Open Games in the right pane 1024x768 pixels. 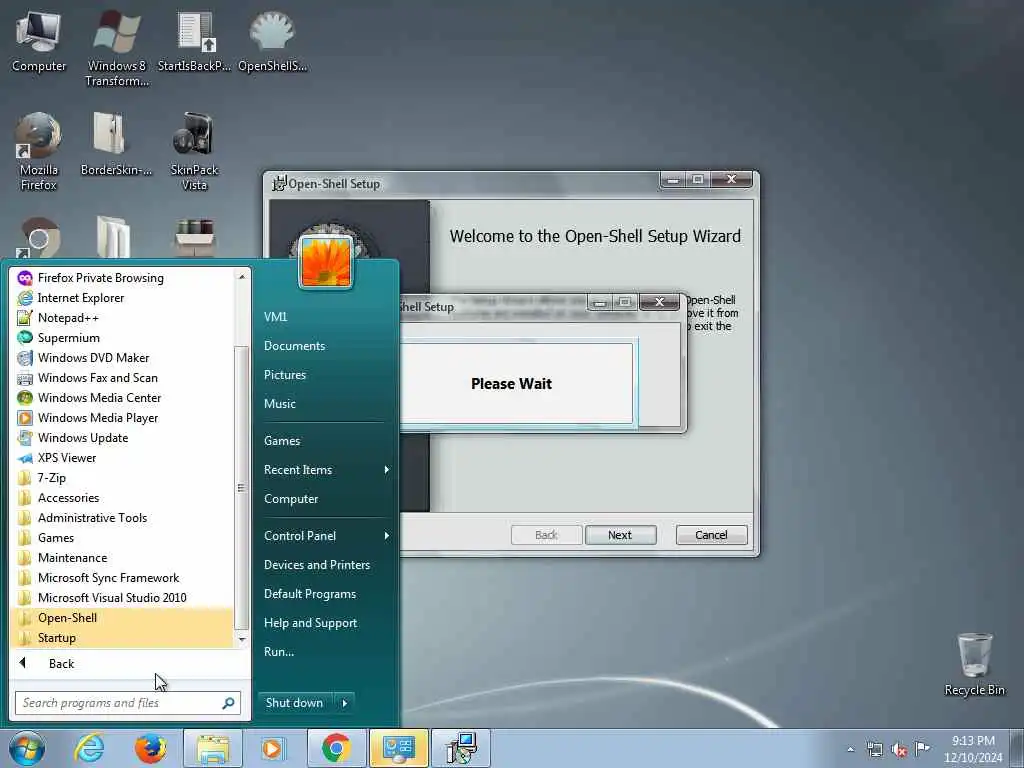tap(282, 441)
